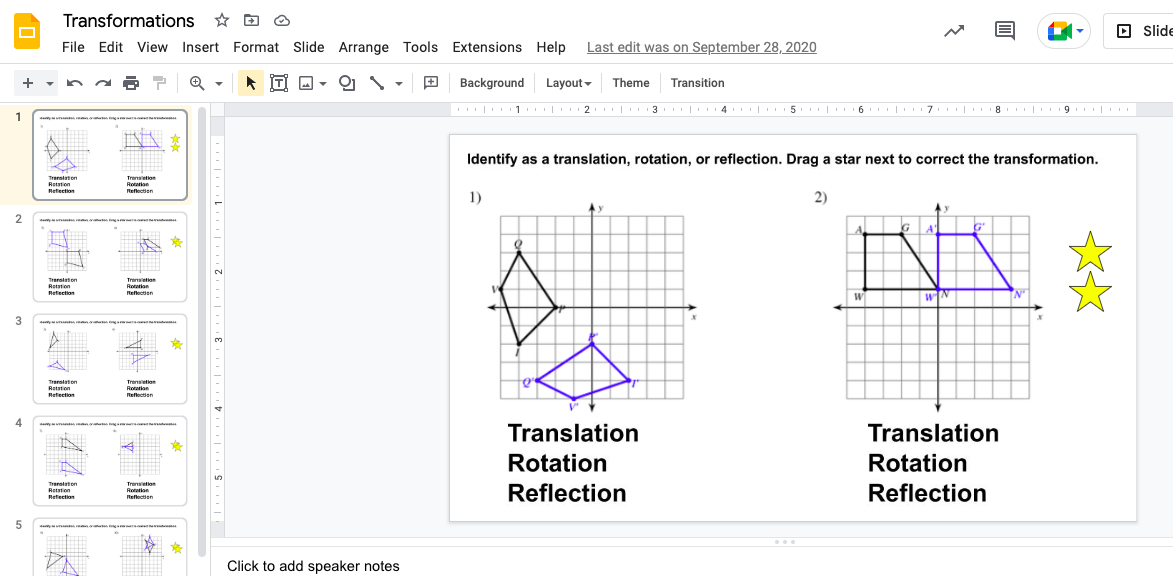The height and width of the screenshot is (576, 1173).
Task: Click the Insert comment icon
Action: tap(430, 82)
